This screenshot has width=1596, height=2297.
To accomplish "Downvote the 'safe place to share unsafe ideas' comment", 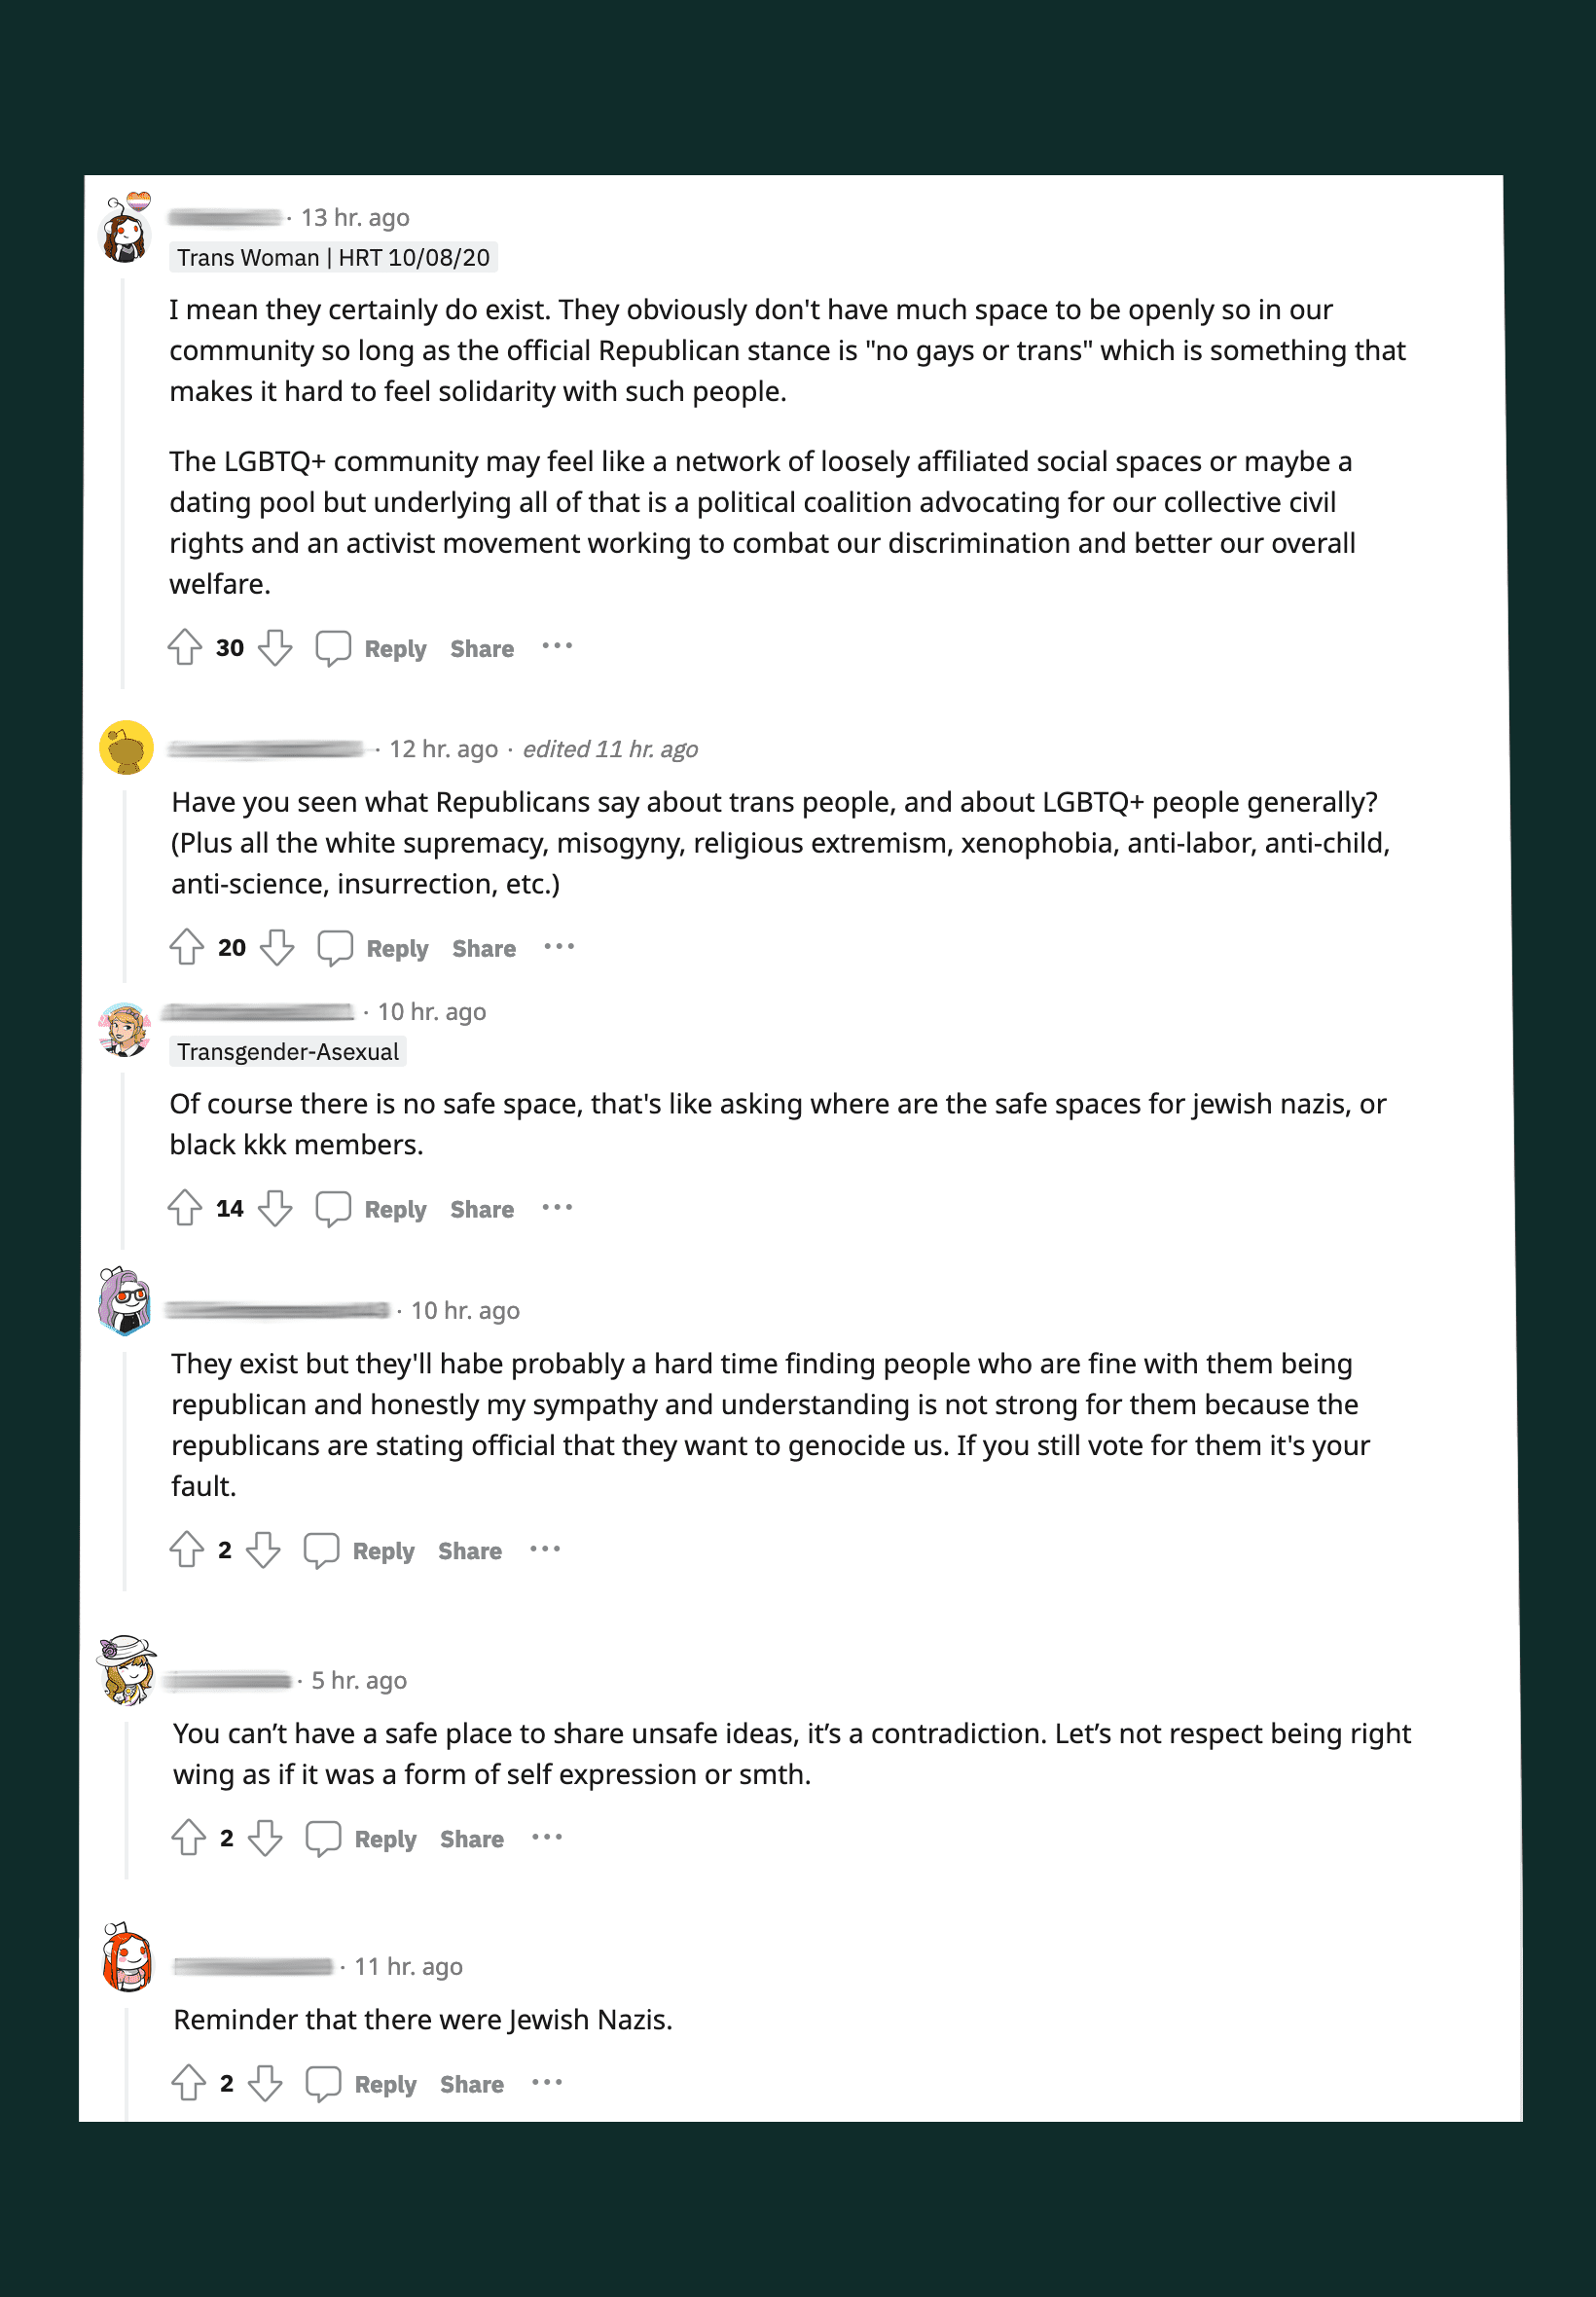I will [265, 1838].
